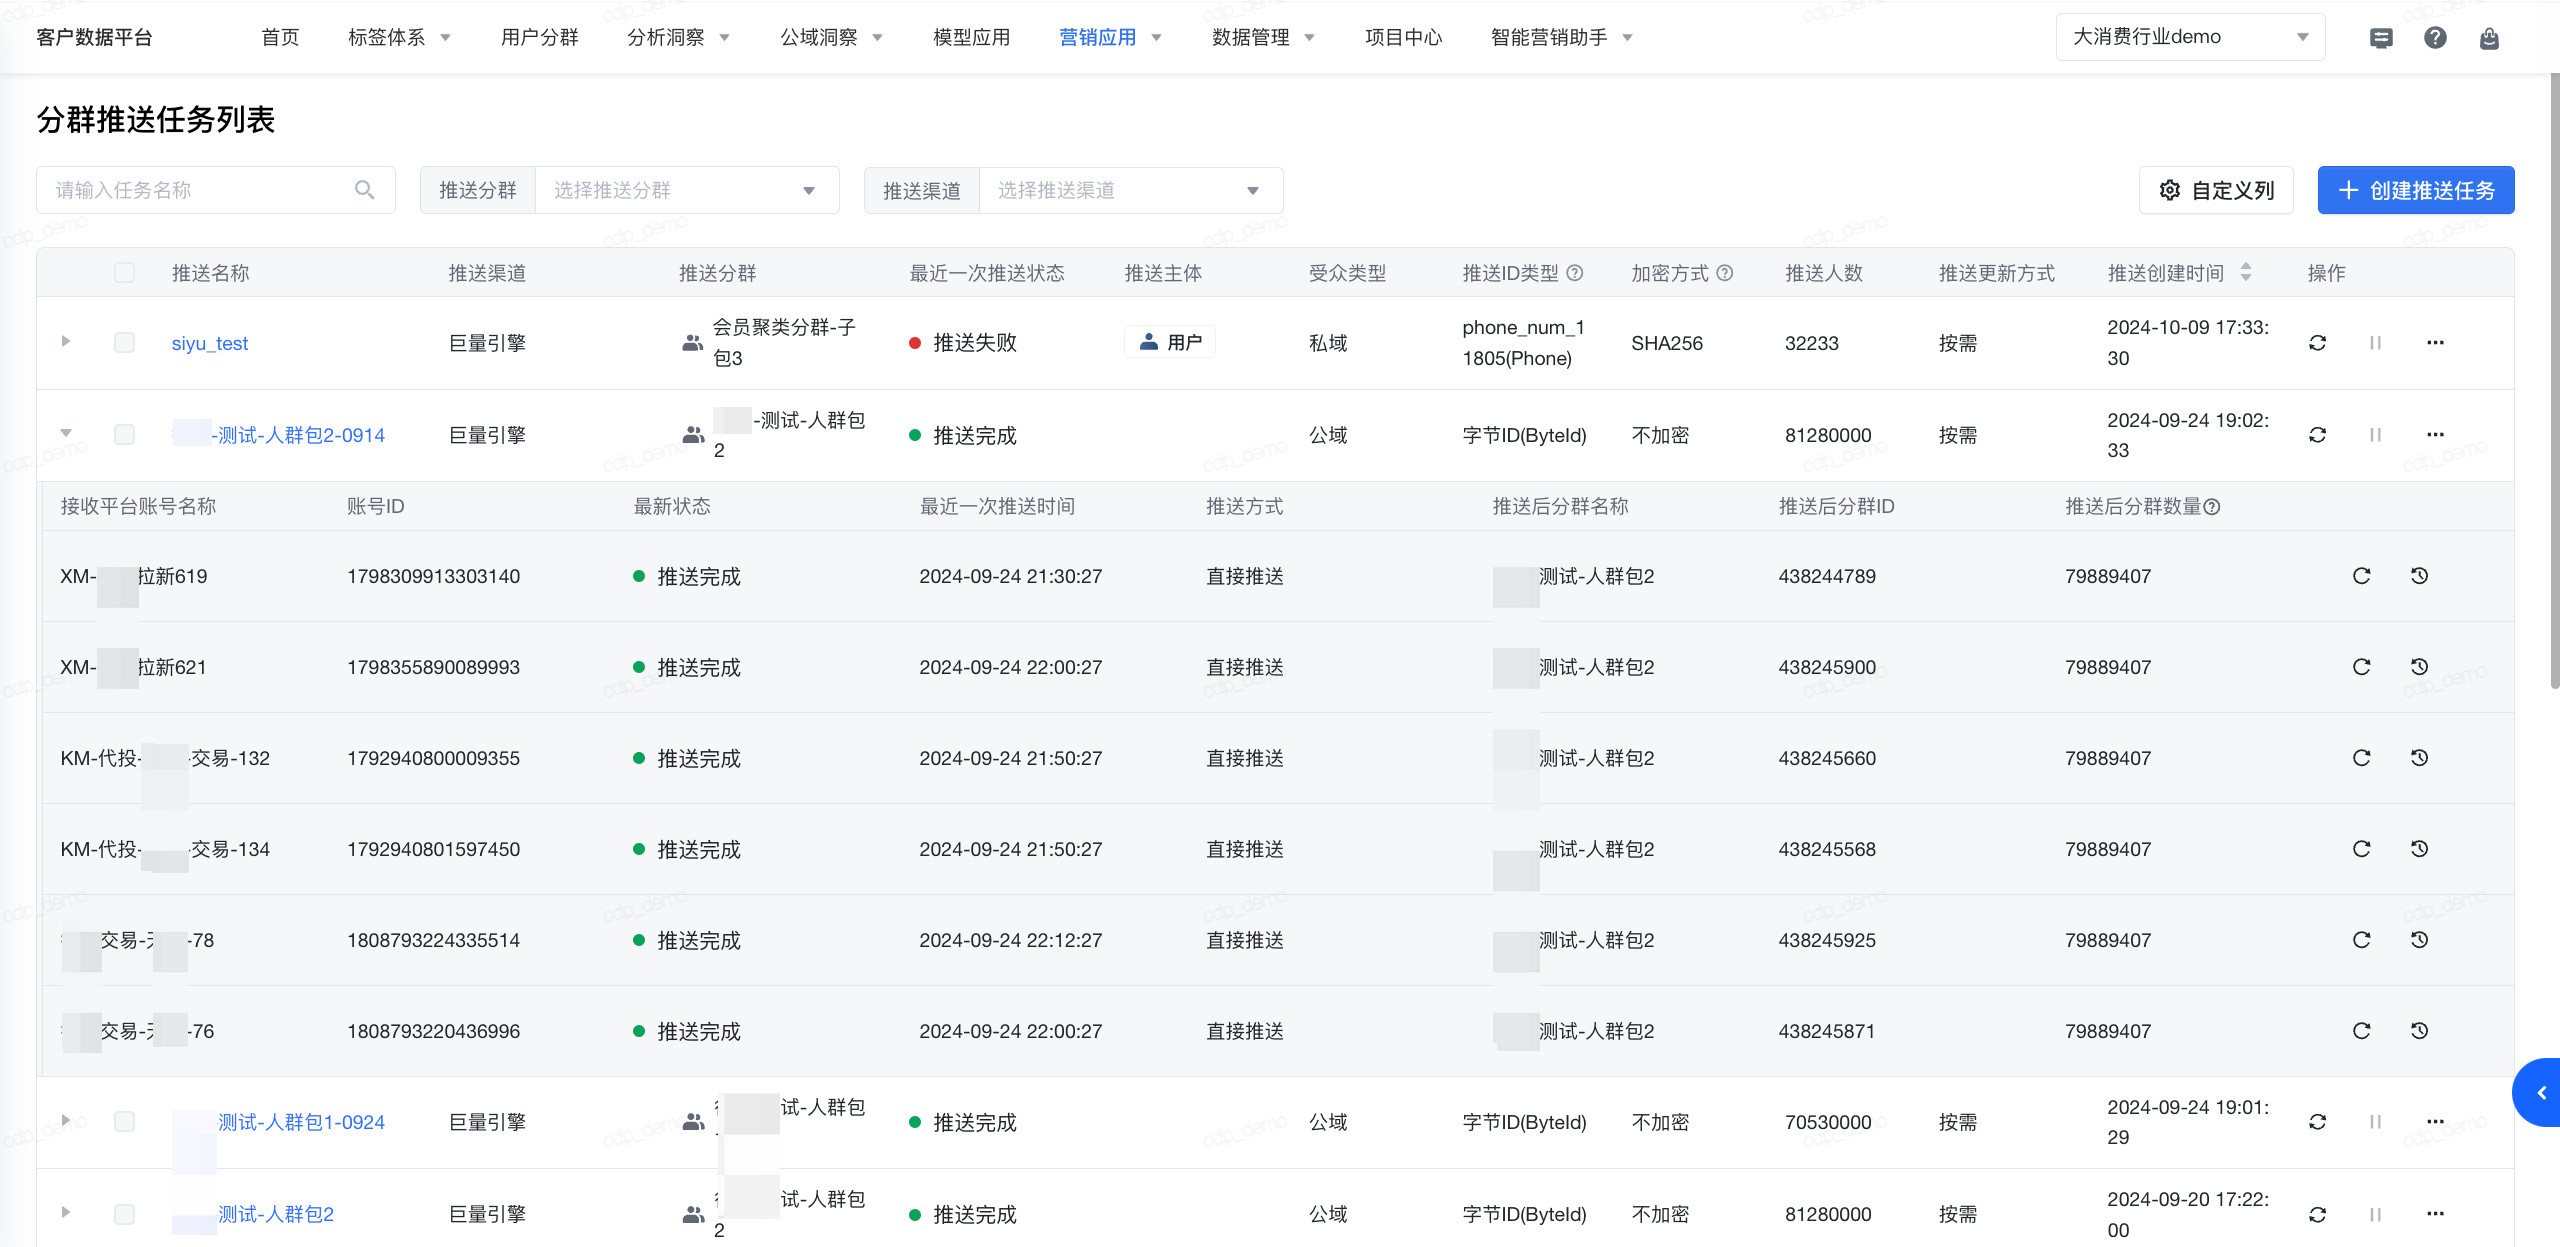Click 自定义列 button

point(2216,190)
